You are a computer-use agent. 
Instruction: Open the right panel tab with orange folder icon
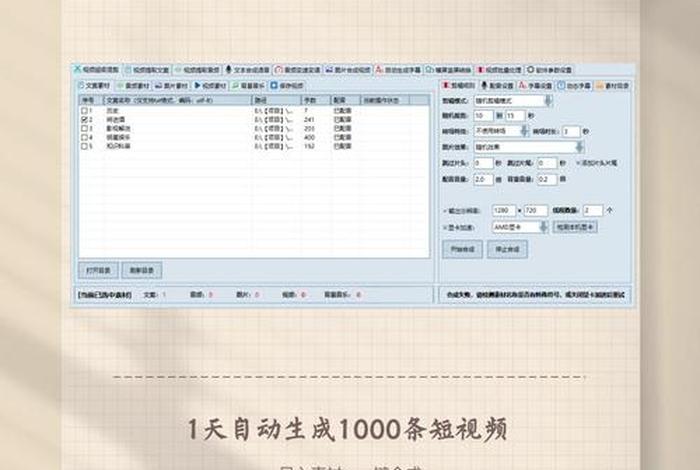pyautogui.click(x=612, y=85)
